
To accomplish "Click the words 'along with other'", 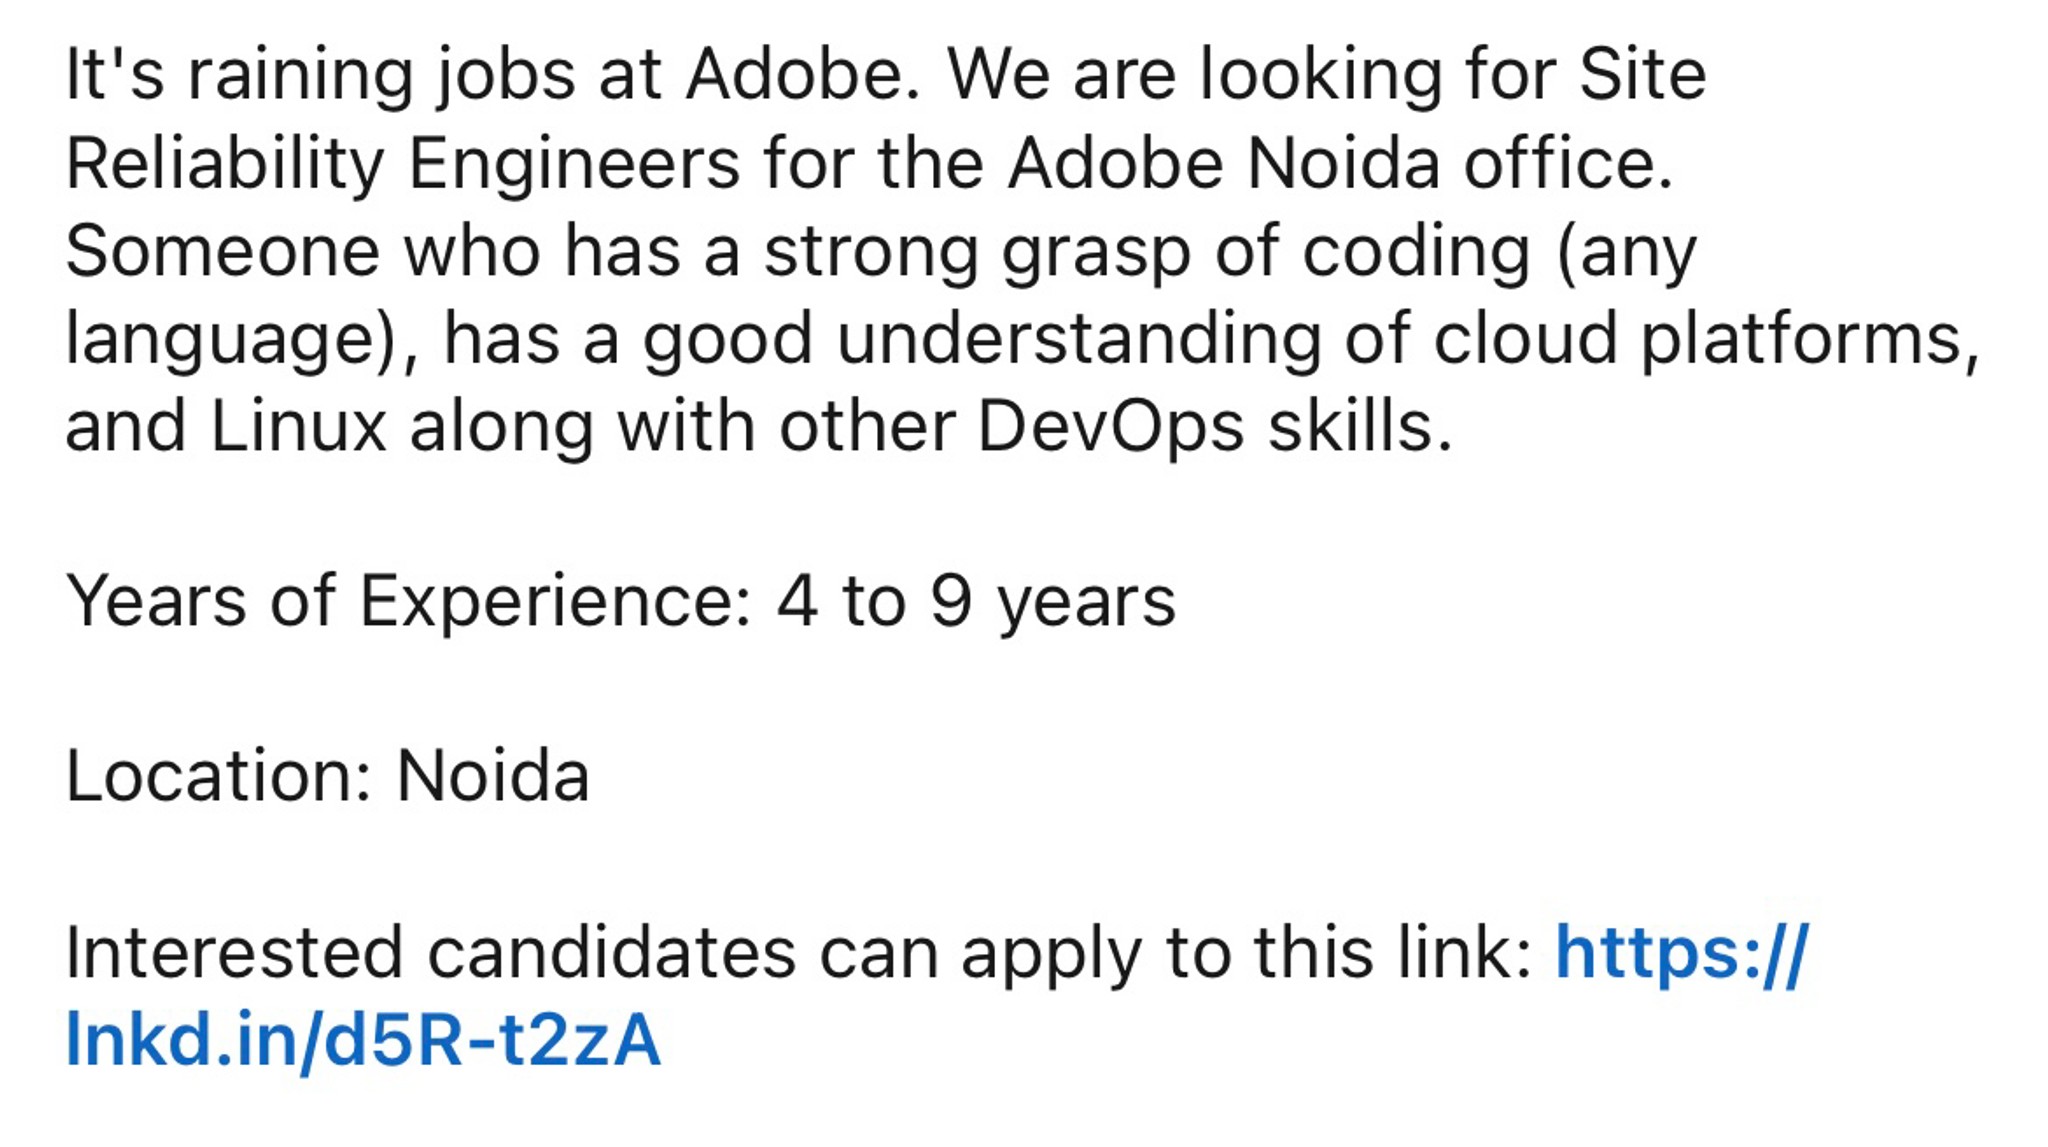I will click(682, 427).
